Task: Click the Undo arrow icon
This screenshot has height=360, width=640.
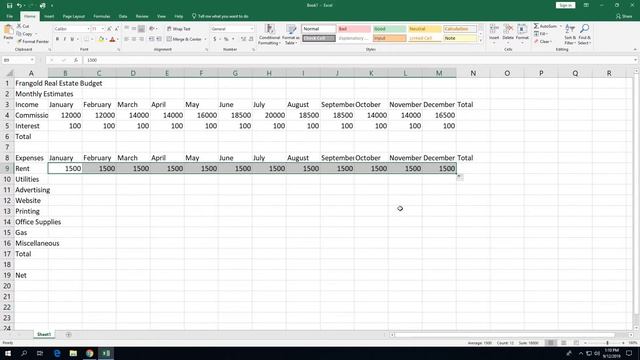Action: [x=19, y=5]
